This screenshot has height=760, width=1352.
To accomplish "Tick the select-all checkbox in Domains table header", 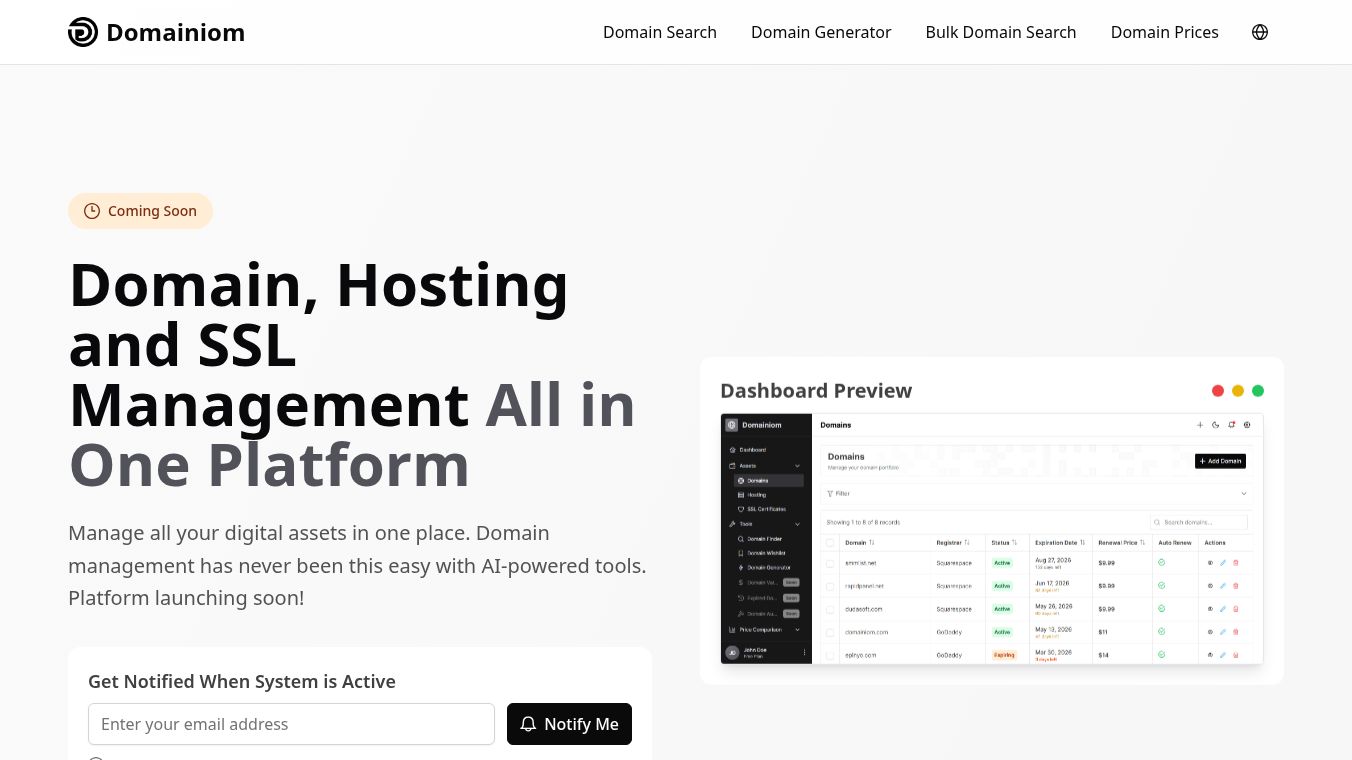I will (830, 543).
